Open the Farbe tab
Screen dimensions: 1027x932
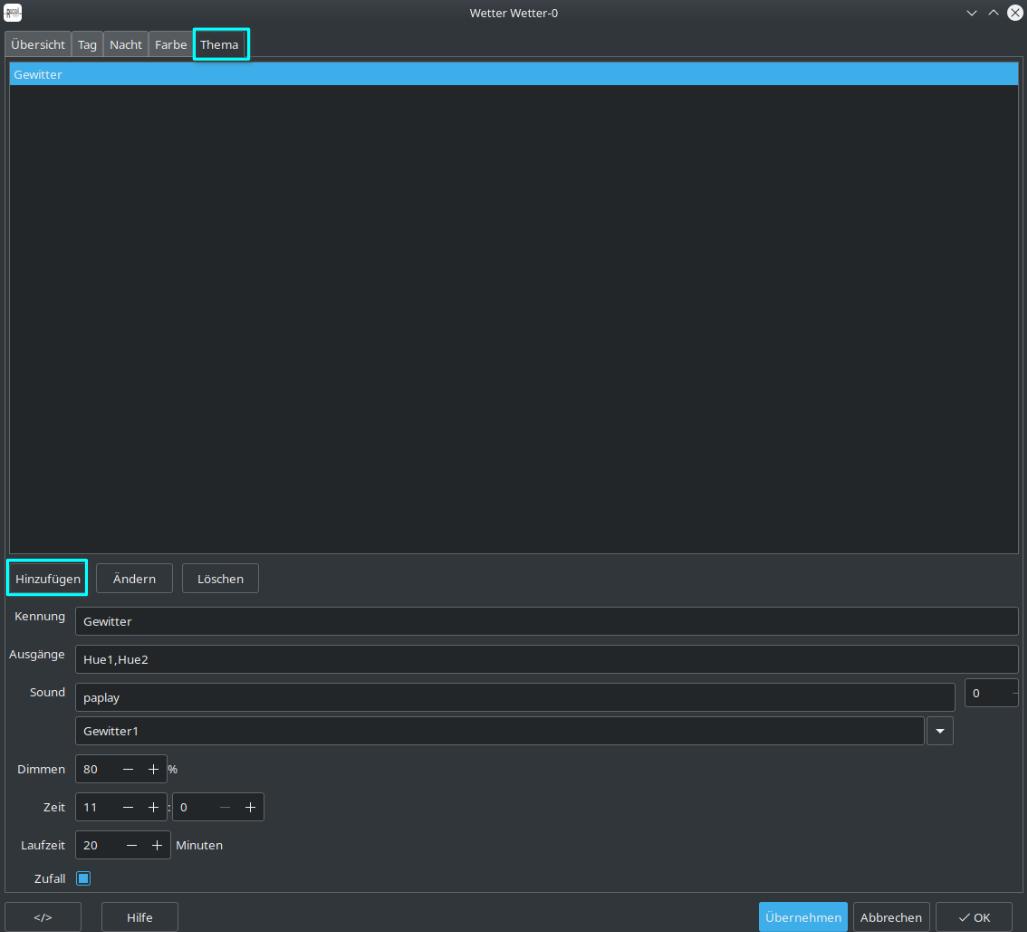[x=170, y=45]
